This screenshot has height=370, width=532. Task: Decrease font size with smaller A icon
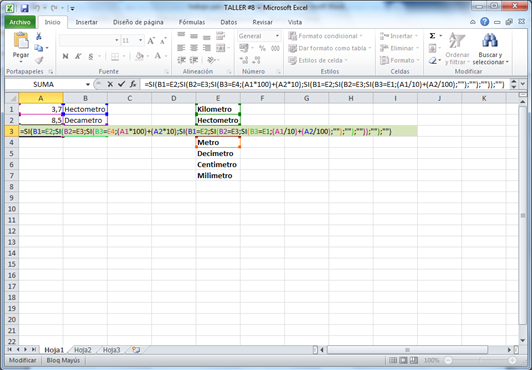[163, 41]
